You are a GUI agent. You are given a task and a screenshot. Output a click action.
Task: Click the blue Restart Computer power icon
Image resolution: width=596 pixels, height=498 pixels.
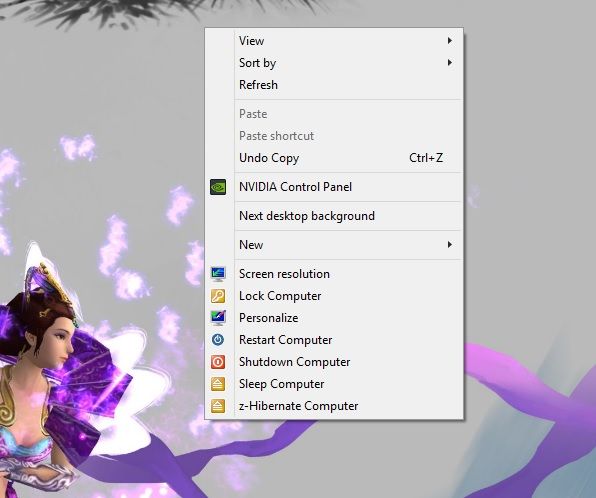click(218, 340)
